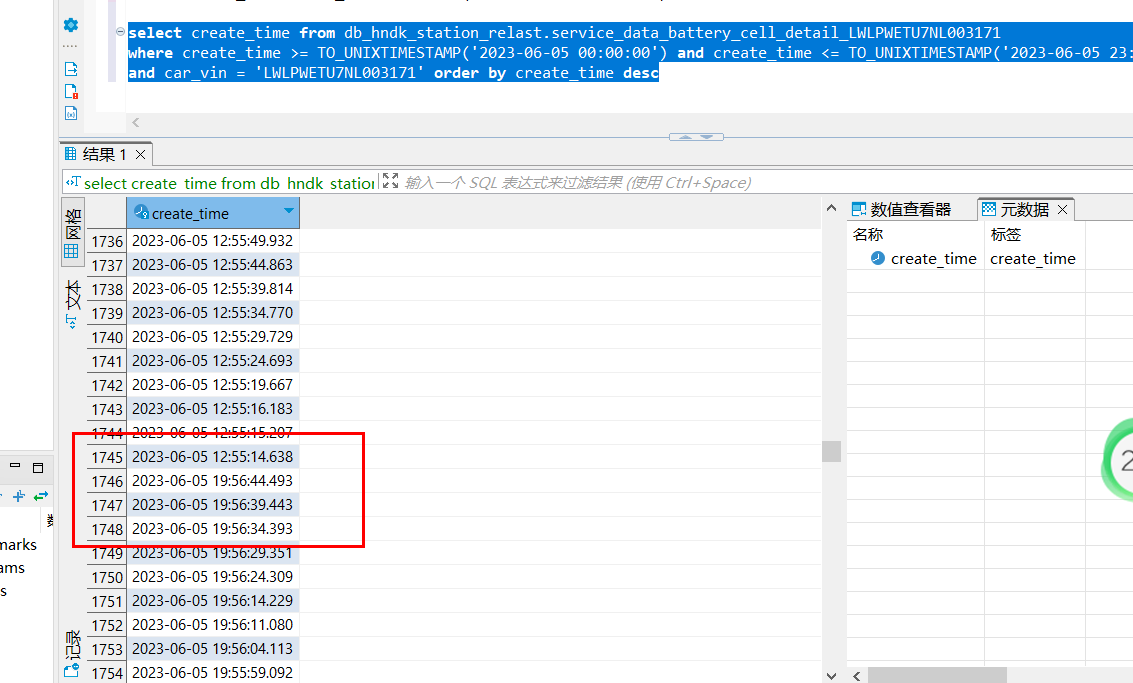Select the 元数据 tab
Screen dimensions: 1133x683
[1023, 209]
